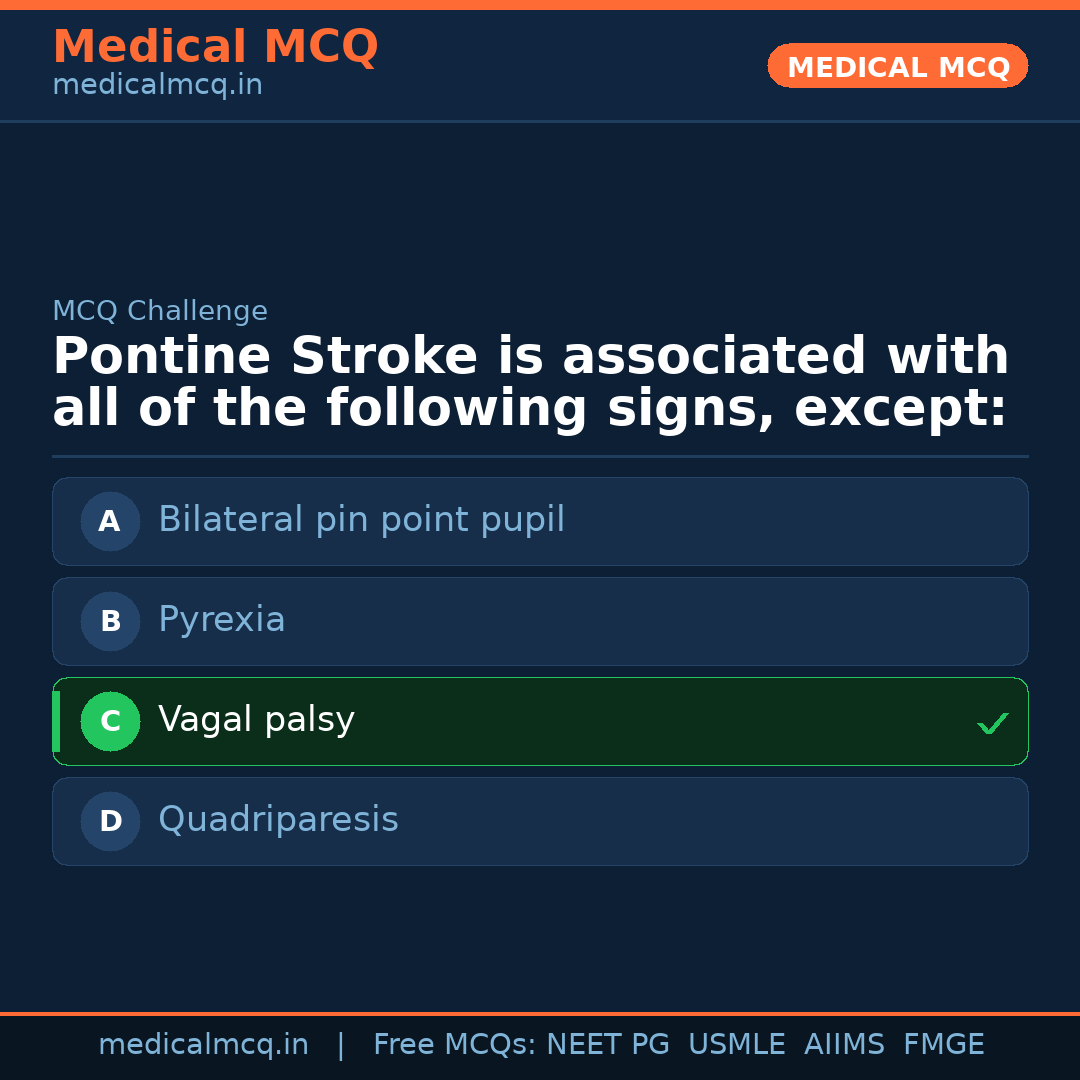This screenshot has width=1080, height=1080.
Task: Expand the selected Vagal palsy answer card
Action: coord(540,721)
